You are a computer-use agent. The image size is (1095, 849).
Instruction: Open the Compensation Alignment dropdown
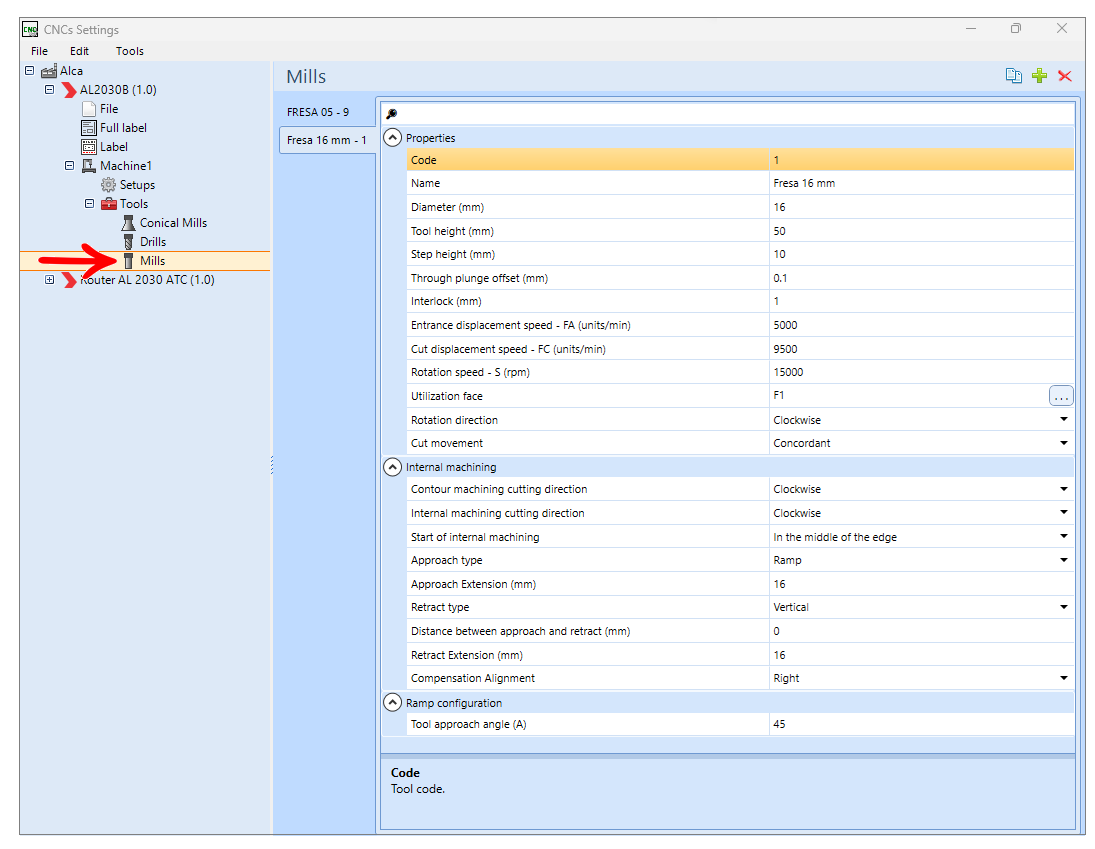click(1064, 678)
